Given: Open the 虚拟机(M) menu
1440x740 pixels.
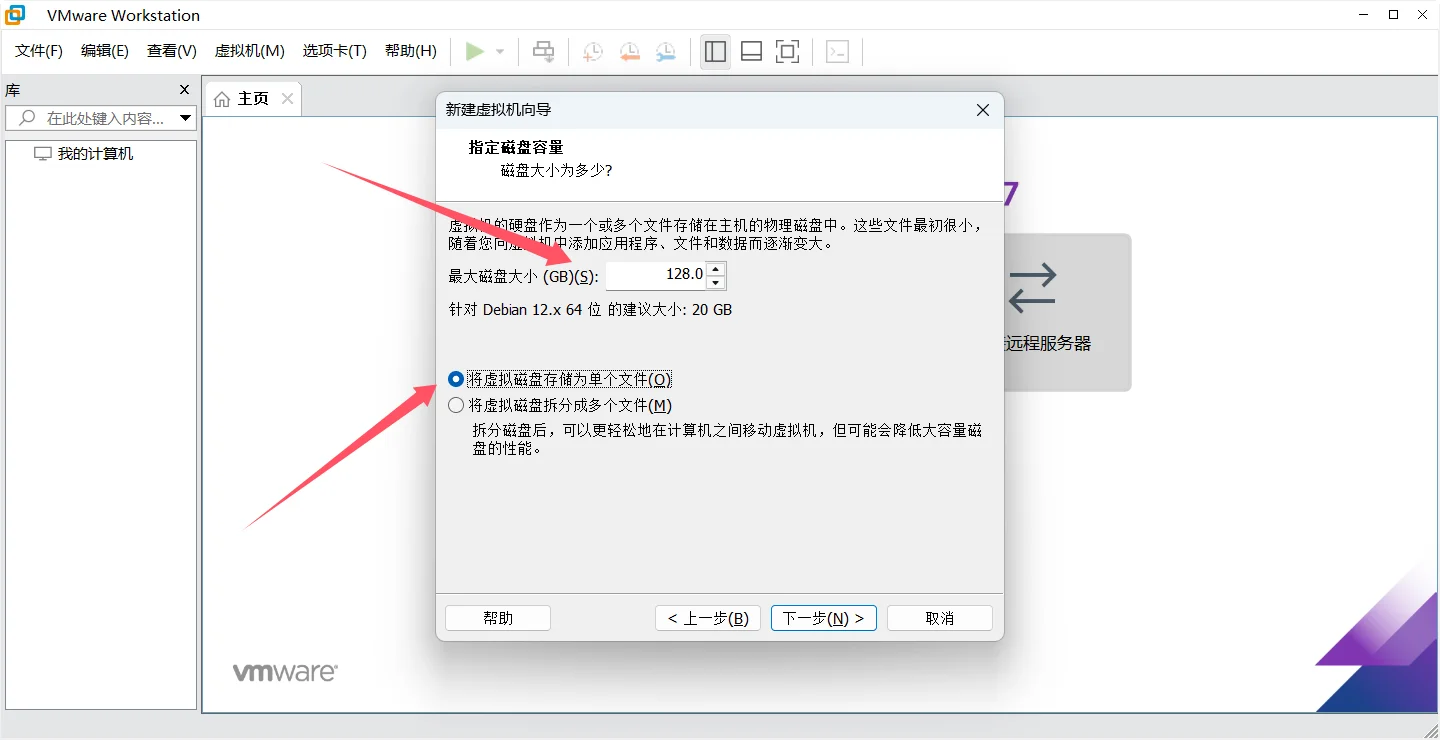Looking at the screenshot, I should pos(250,51).
